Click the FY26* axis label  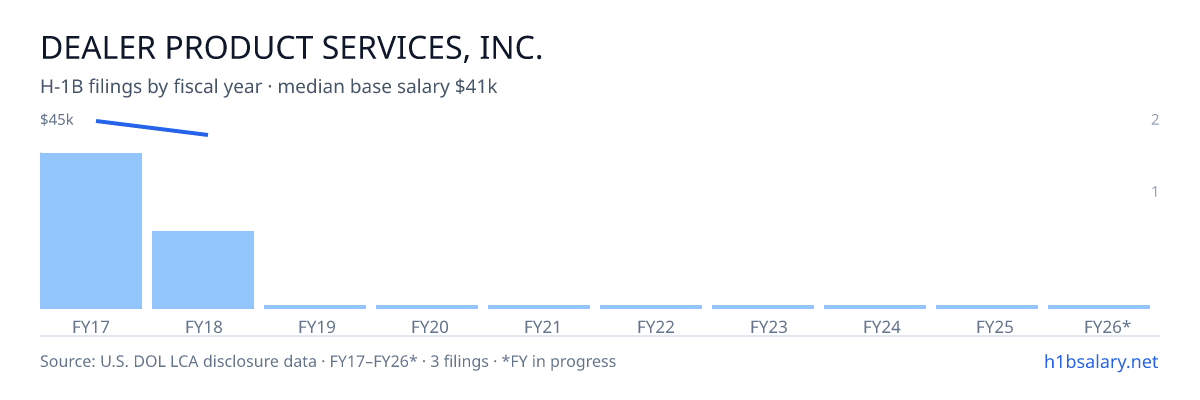(1107, 326)
